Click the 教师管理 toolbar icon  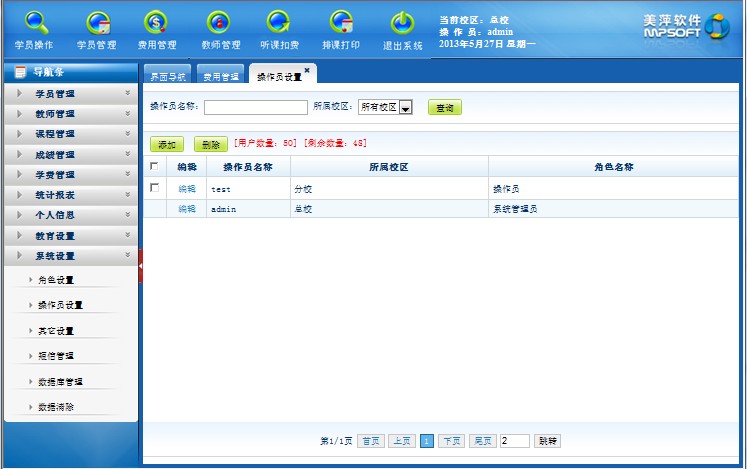[x=220, y=23]
